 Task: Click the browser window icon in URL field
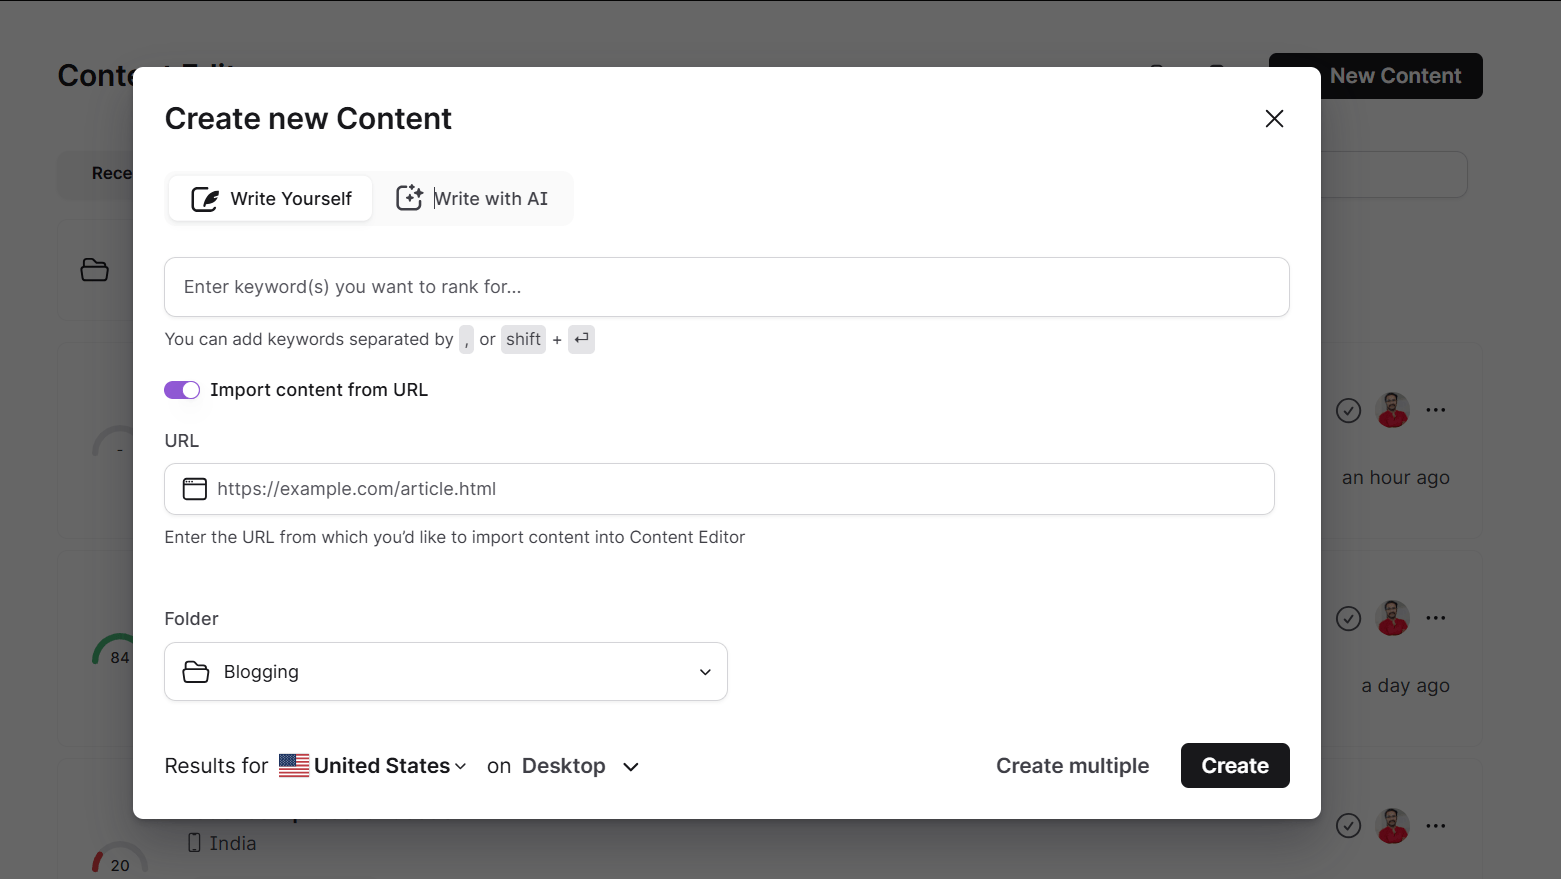pyautogui.click(x=195, y=489)
